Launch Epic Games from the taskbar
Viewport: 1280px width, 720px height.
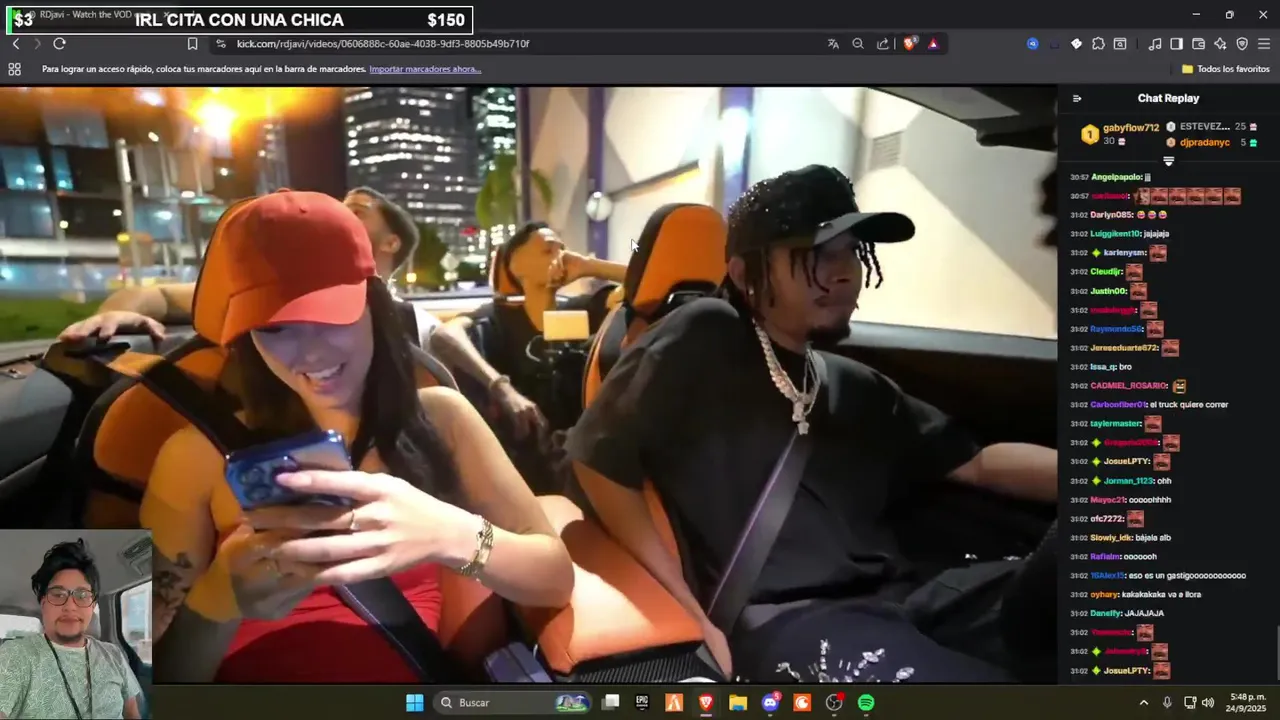[x=642, y=703]
